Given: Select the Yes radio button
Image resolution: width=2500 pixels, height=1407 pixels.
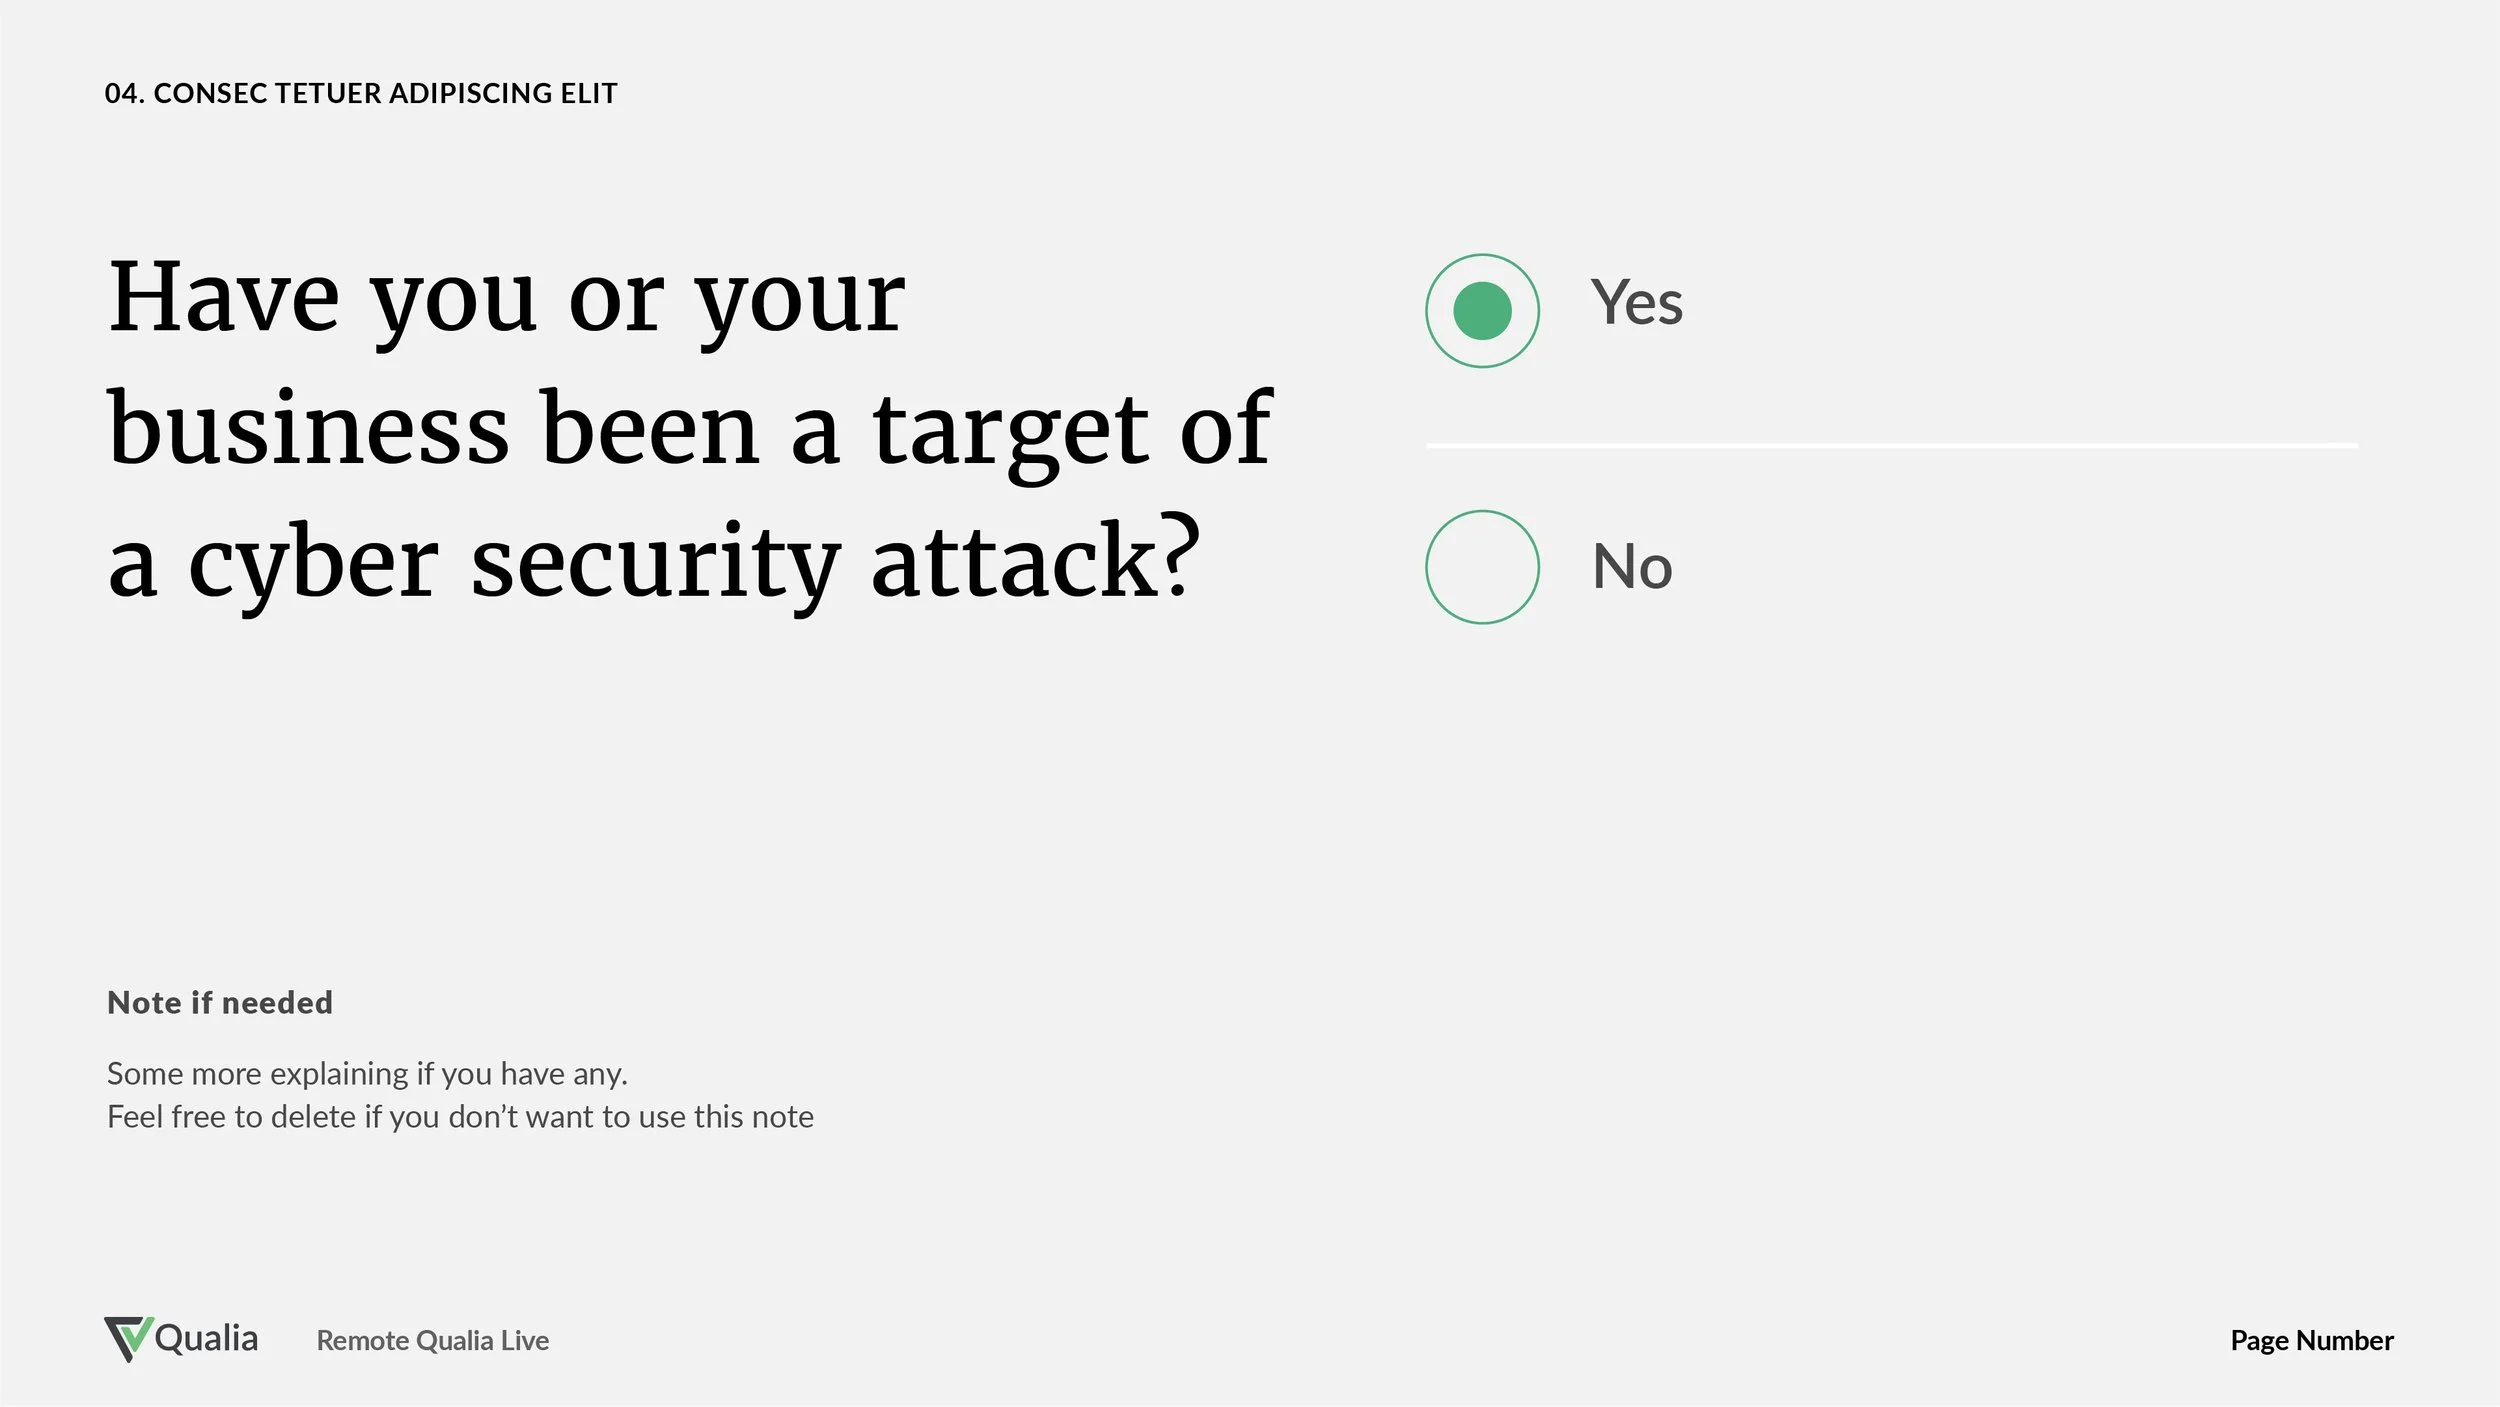Looking at the screenshot, I should point(1482,311).
